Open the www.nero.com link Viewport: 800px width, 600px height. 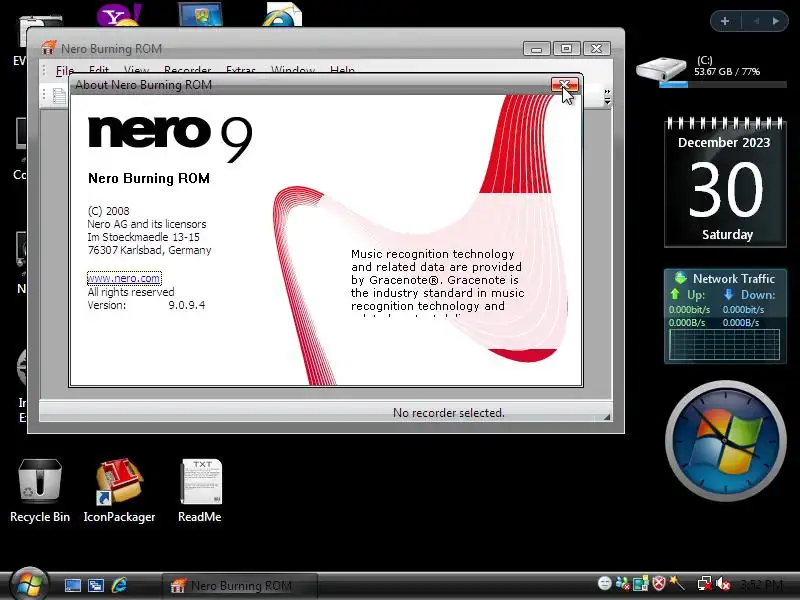point(124,278)
